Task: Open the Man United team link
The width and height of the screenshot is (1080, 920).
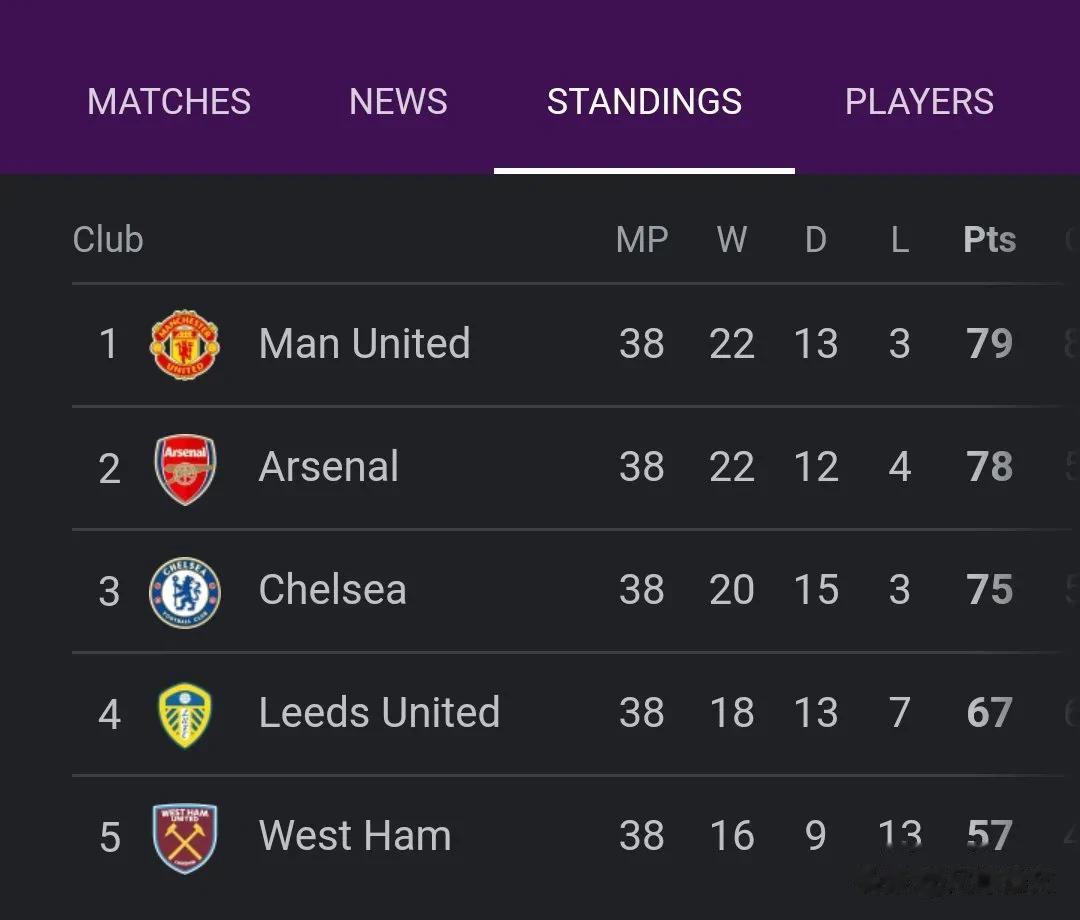Action: point(364,343)
